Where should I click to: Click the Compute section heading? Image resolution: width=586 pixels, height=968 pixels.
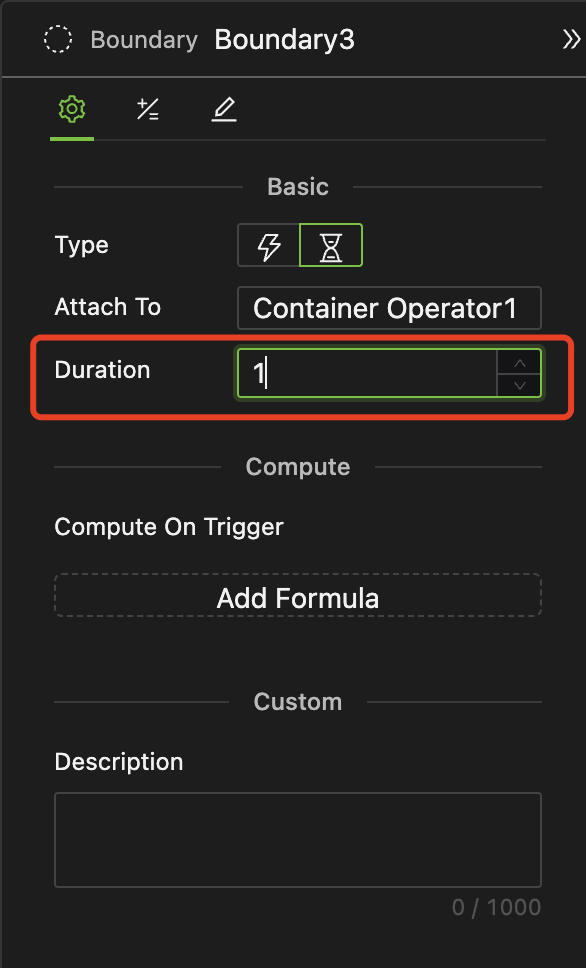(298, 467)
